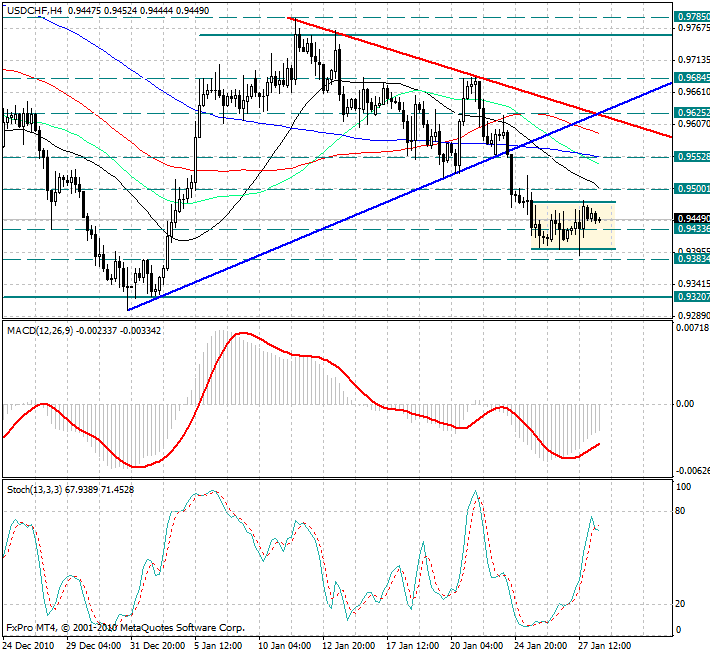Click the 0.9341 price axis label
This screenshot has width=710, height=653.
pos(693,284)
